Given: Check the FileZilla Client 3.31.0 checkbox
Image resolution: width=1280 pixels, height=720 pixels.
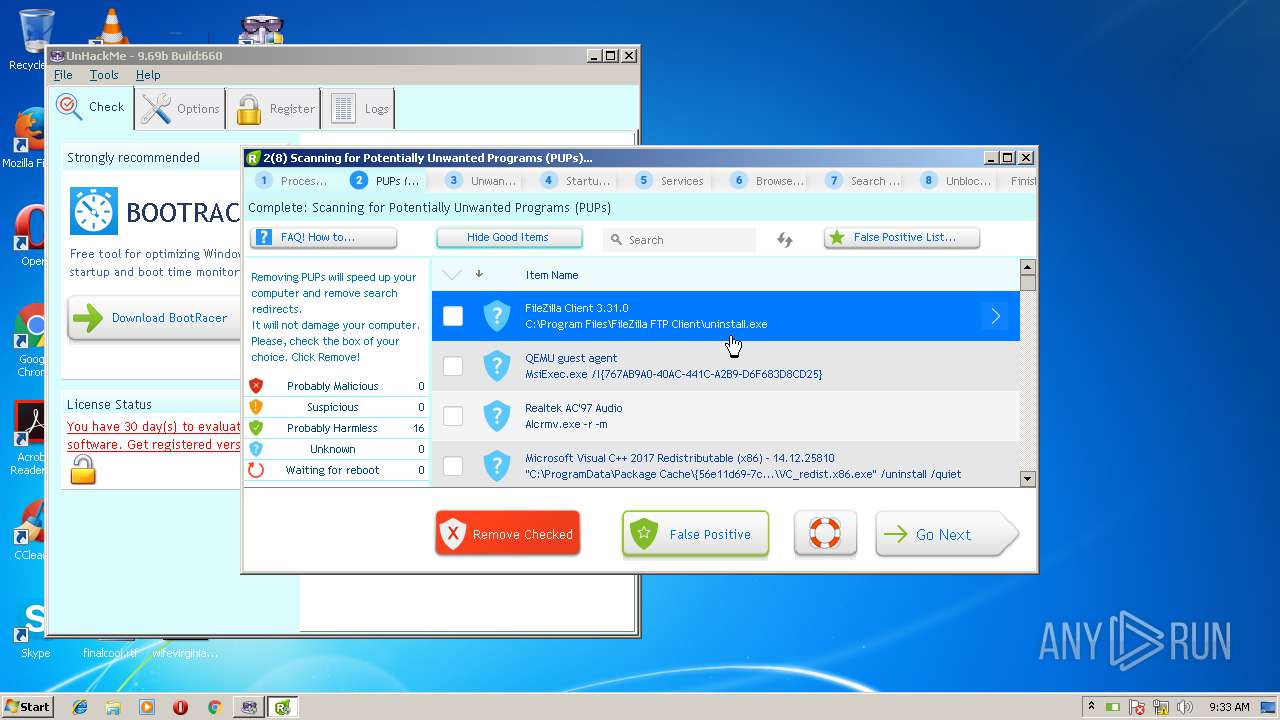Looking at the screenshot, I should (x=453, y=316).
